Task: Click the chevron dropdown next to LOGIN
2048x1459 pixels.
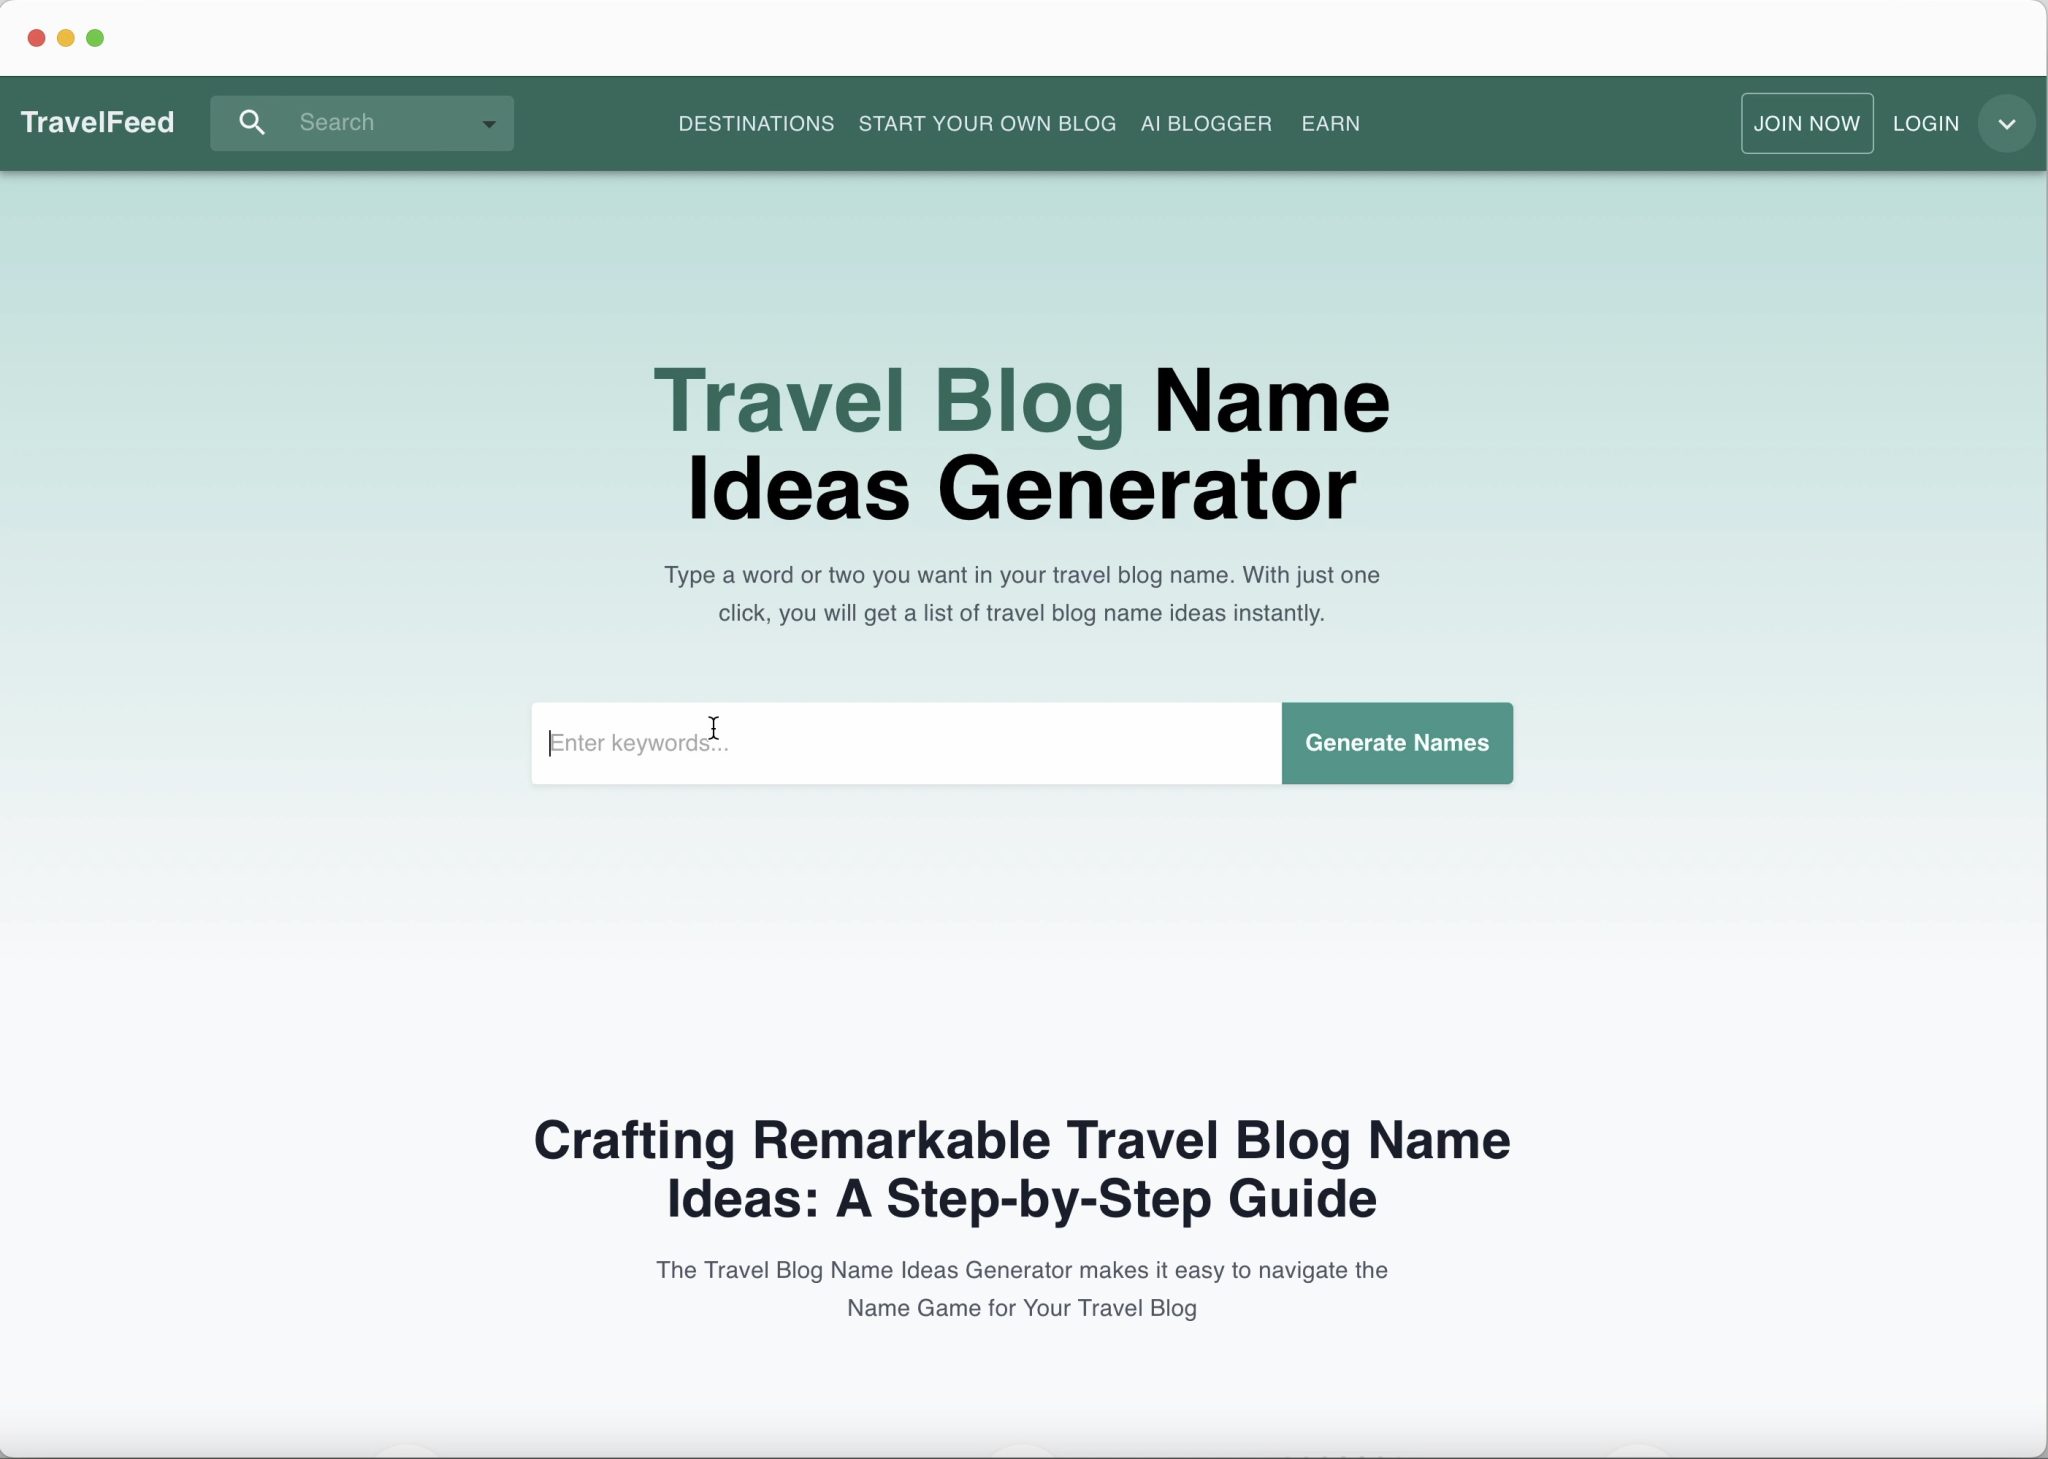Action: [x=2005, y=123]
